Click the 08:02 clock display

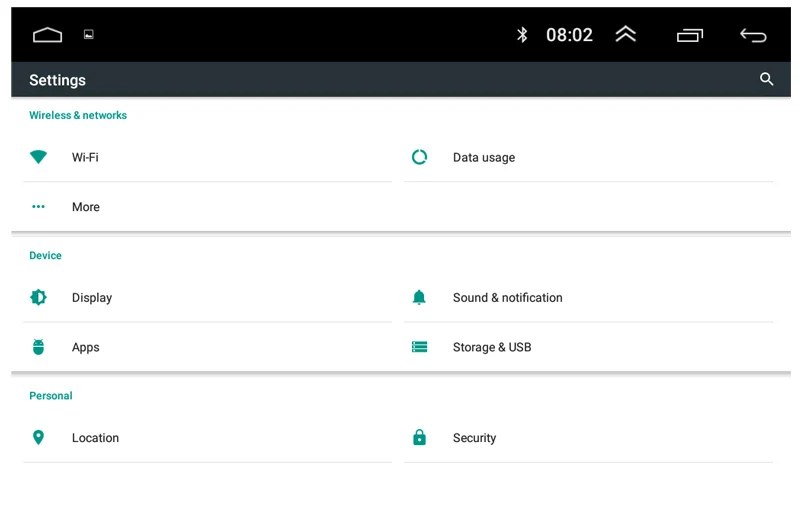click(569, 35)
